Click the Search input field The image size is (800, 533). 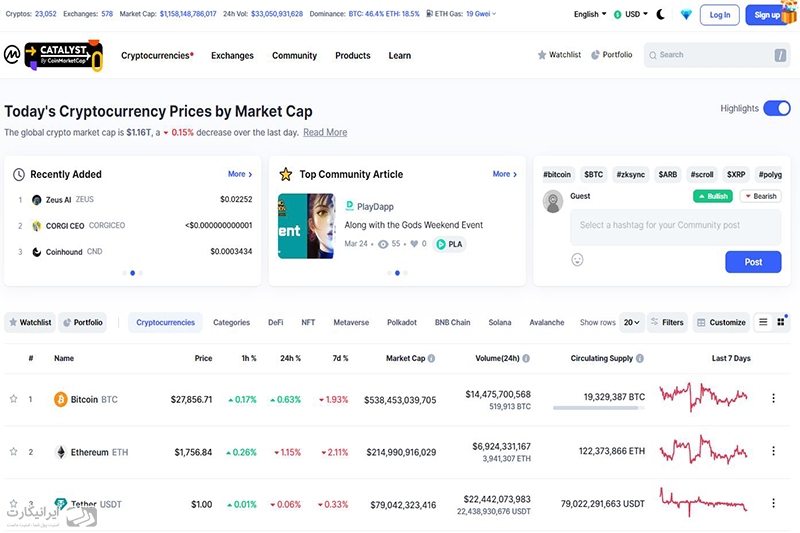pyautogui.click(x=717, y=55)
